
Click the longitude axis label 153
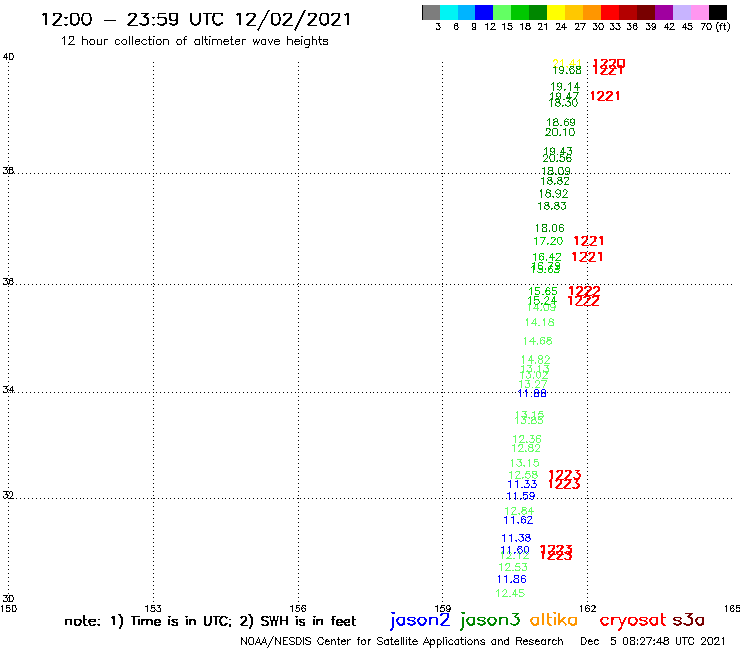pos(153,609)
